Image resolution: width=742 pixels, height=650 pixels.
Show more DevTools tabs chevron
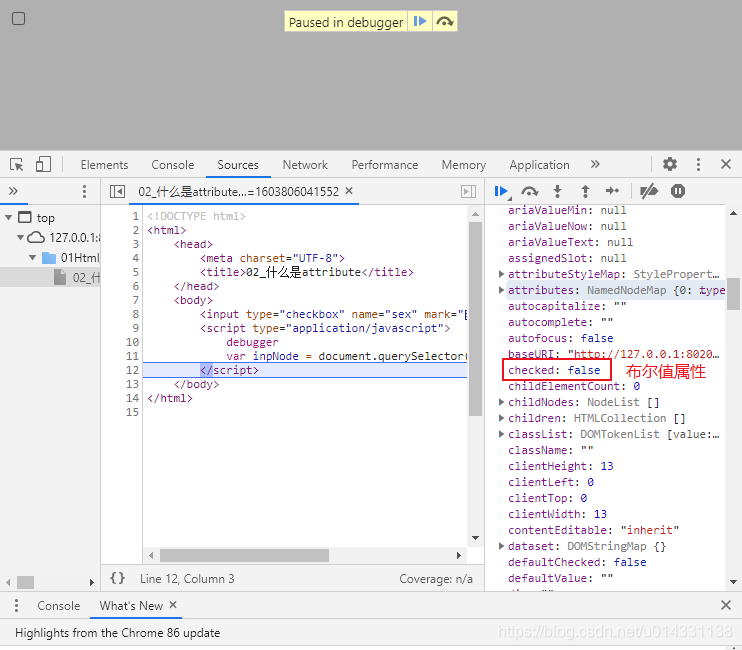tap(595, 164)
